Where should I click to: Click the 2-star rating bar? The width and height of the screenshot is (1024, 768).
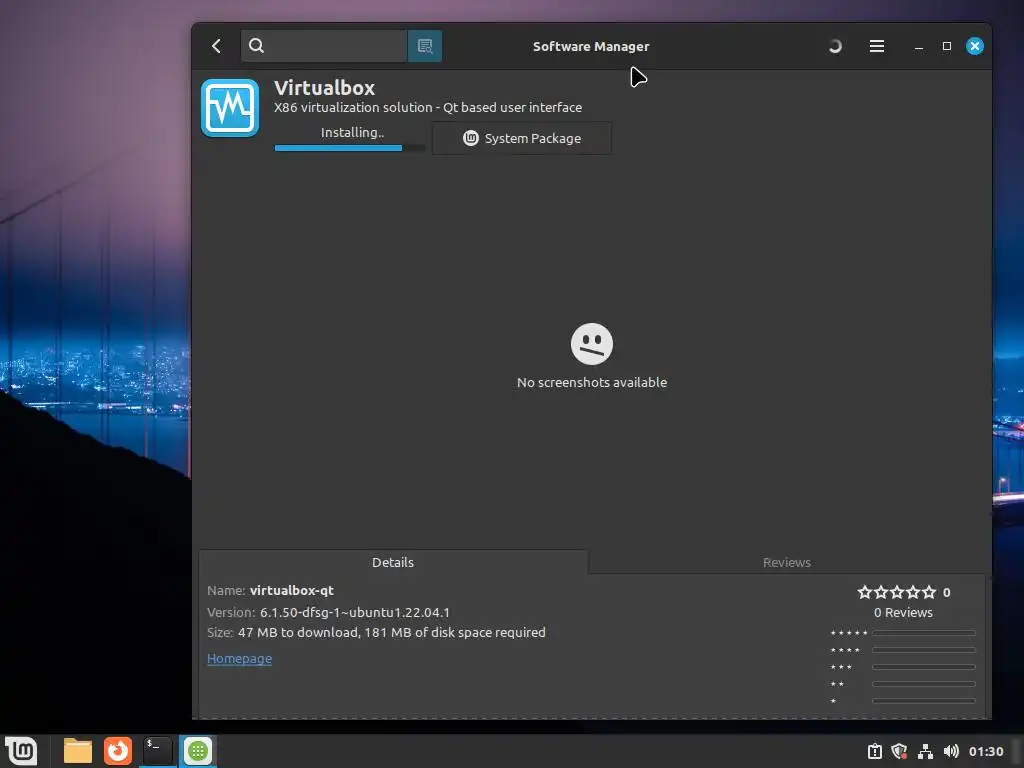point(924,684)
